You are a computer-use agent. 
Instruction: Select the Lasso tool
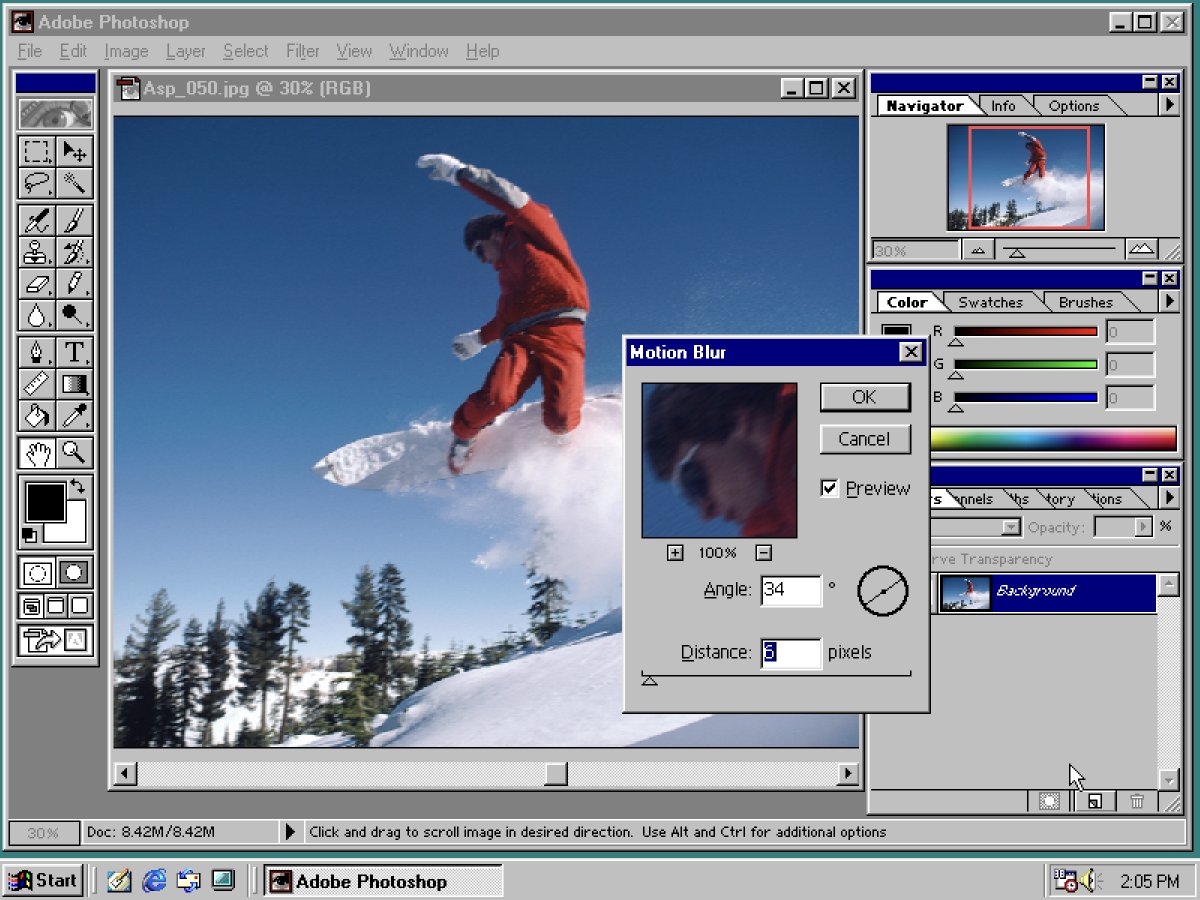[37, 182]
